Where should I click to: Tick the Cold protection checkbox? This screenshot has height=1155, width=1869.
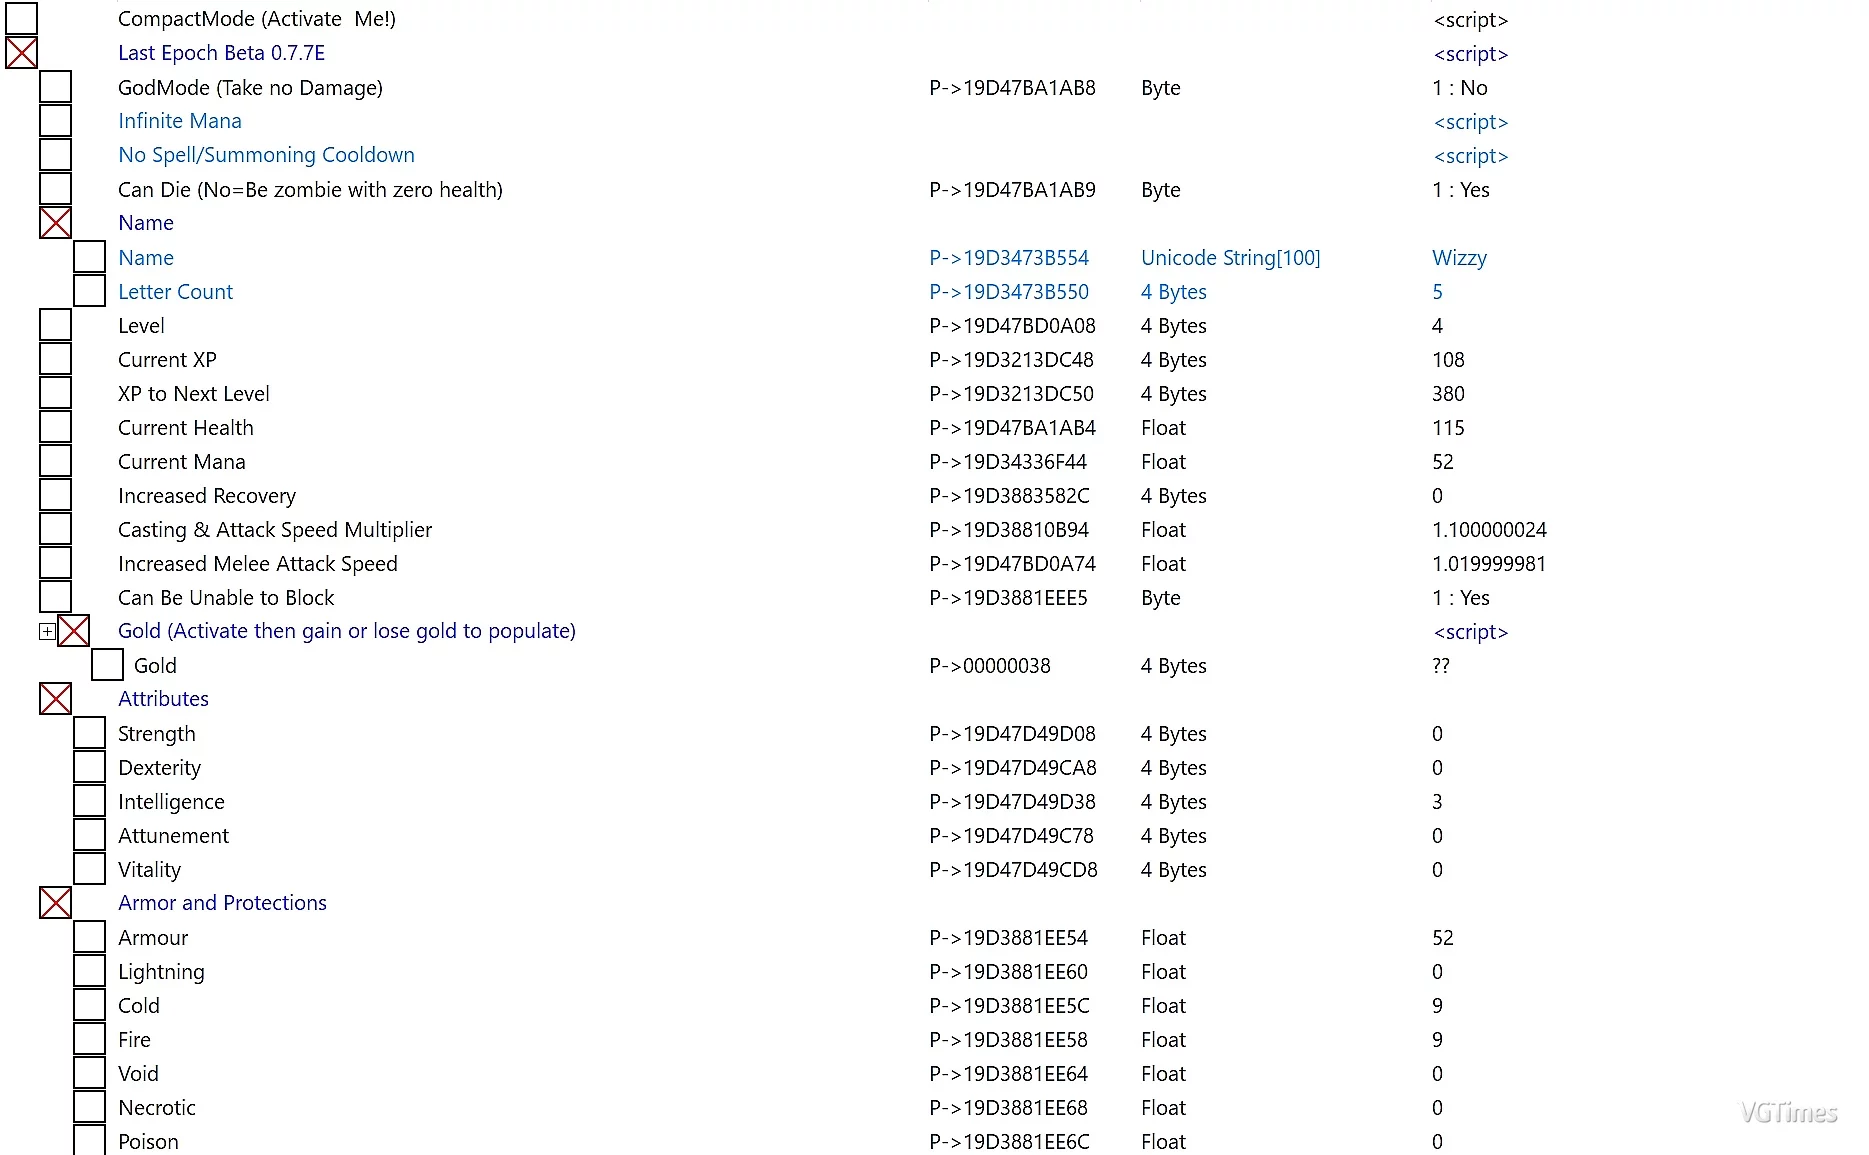(x=89, y=1005)
